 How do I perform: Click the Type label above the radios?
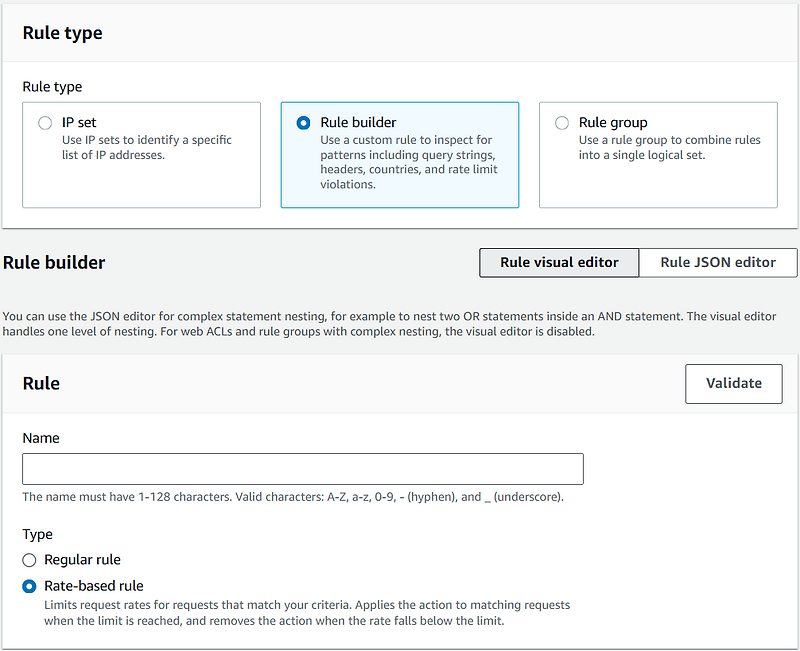click(x=37, y=535)
